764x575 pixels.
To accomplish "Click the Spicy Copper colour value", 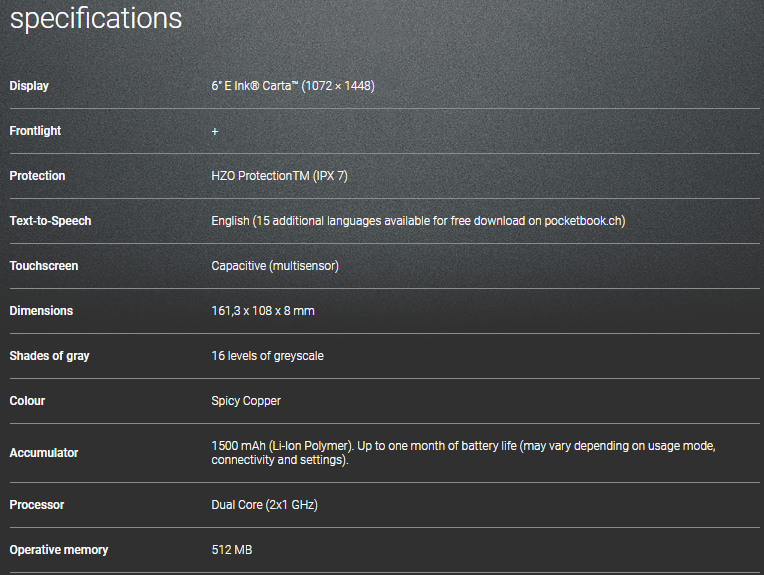I will (246, 401).
